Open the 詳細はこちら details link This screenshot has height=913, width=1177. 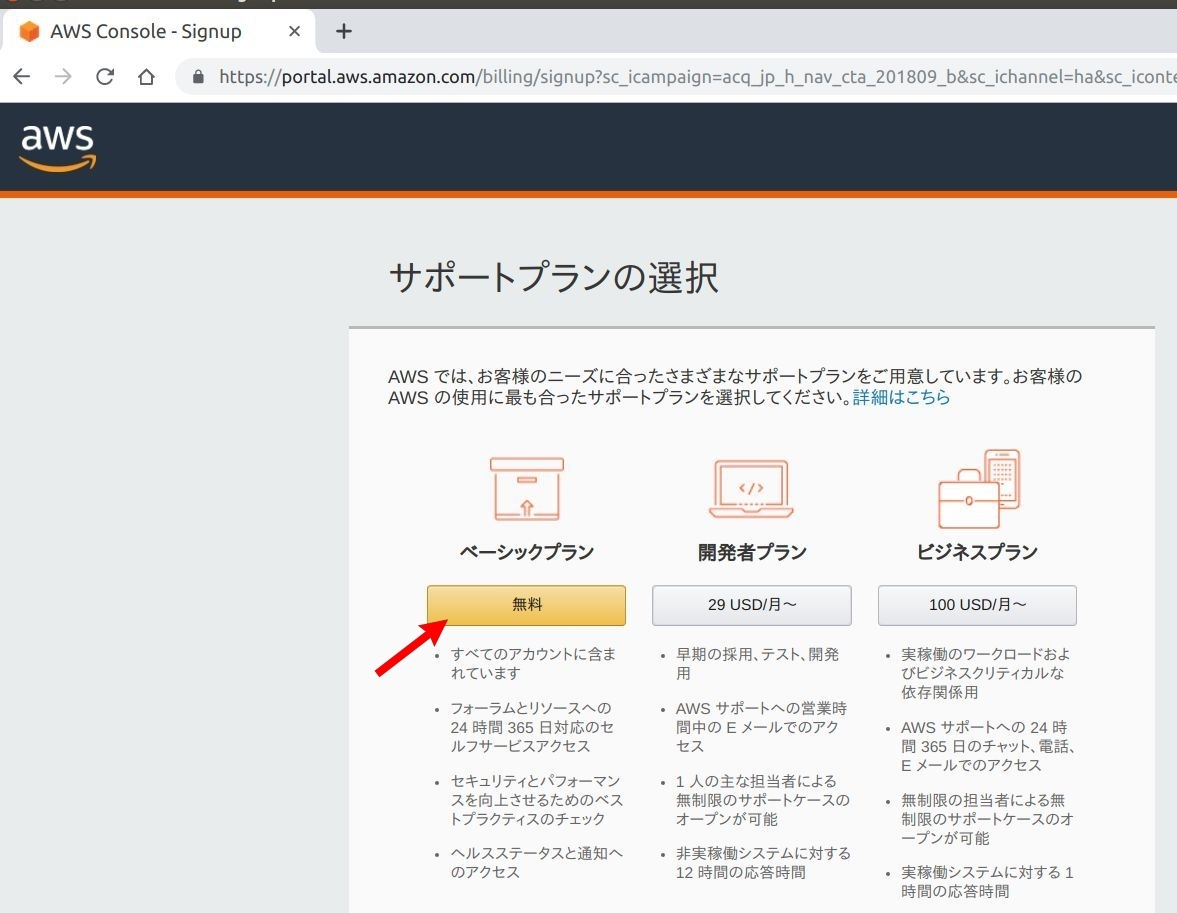pos(902,397)
